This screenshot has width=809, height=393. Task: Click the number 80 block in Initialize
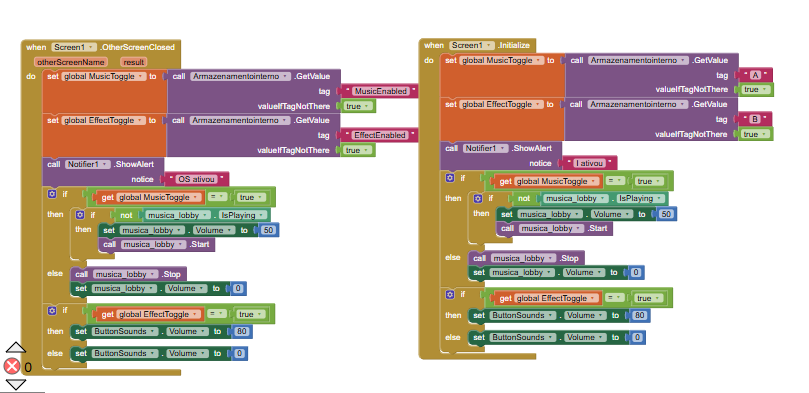tap(640, 315)
